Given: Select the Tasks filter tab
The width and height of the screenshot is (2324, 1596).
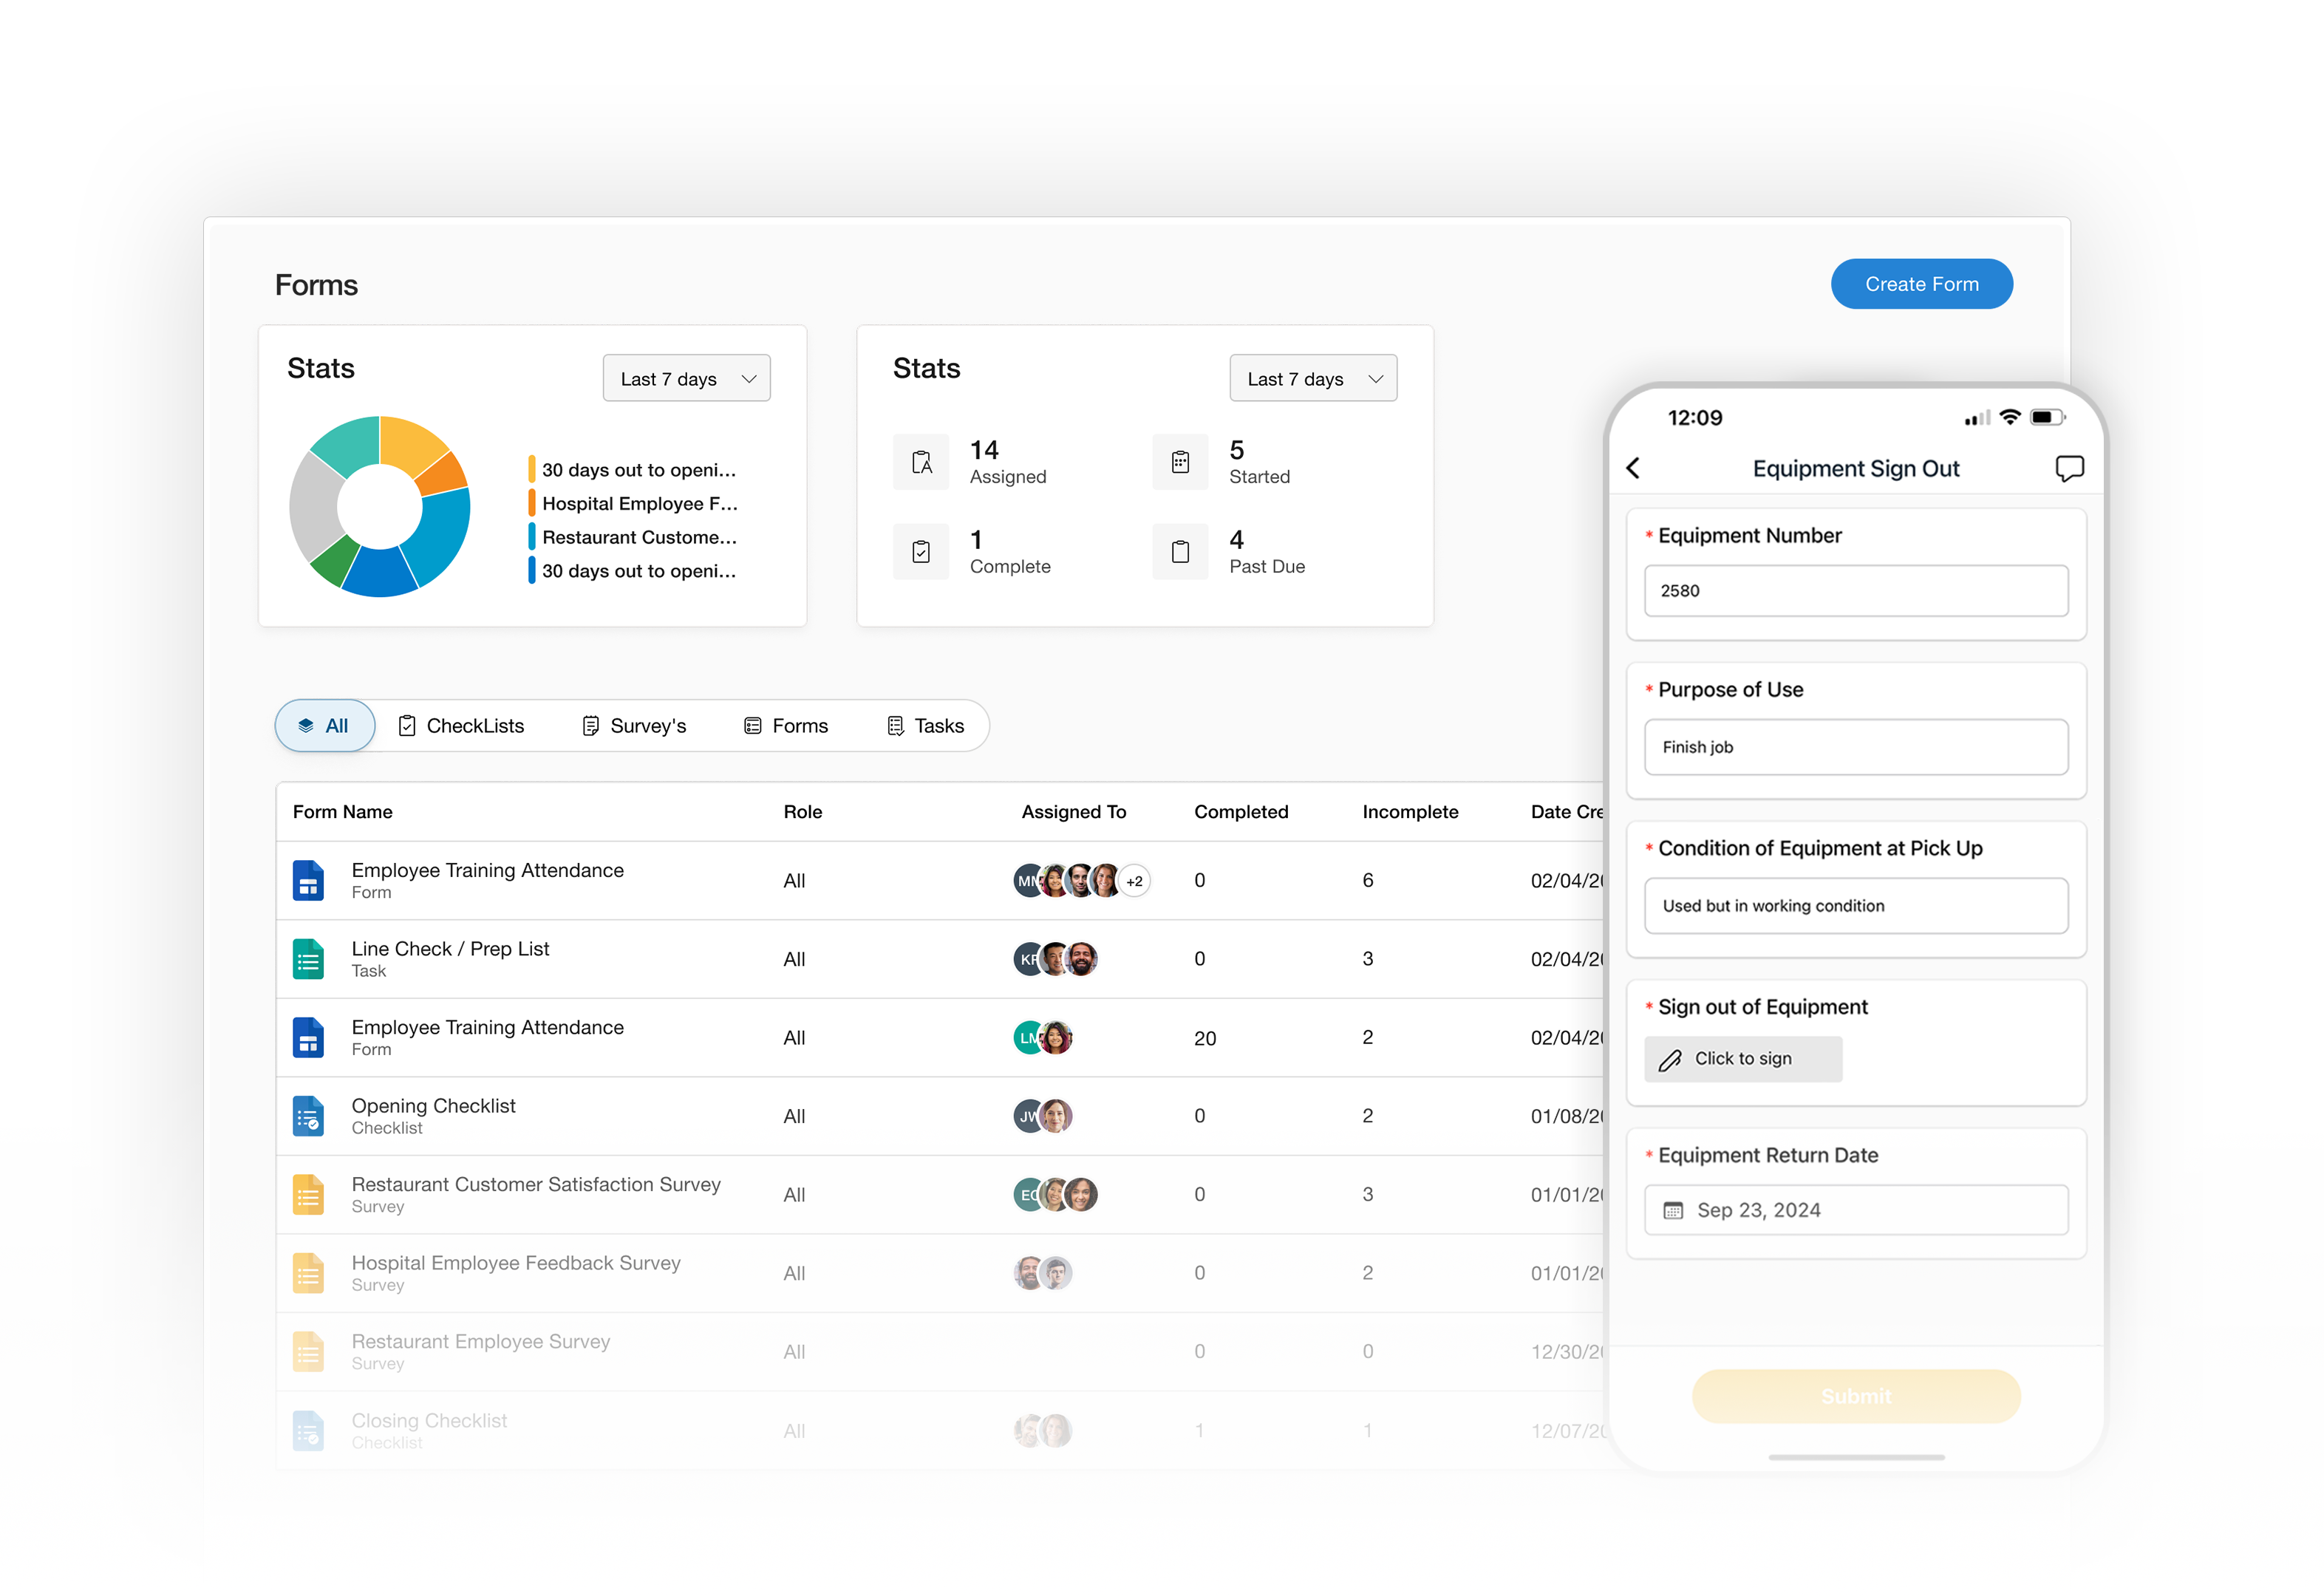Looking at the screenshot, I should pyautogui.click(x=925, y=726).
